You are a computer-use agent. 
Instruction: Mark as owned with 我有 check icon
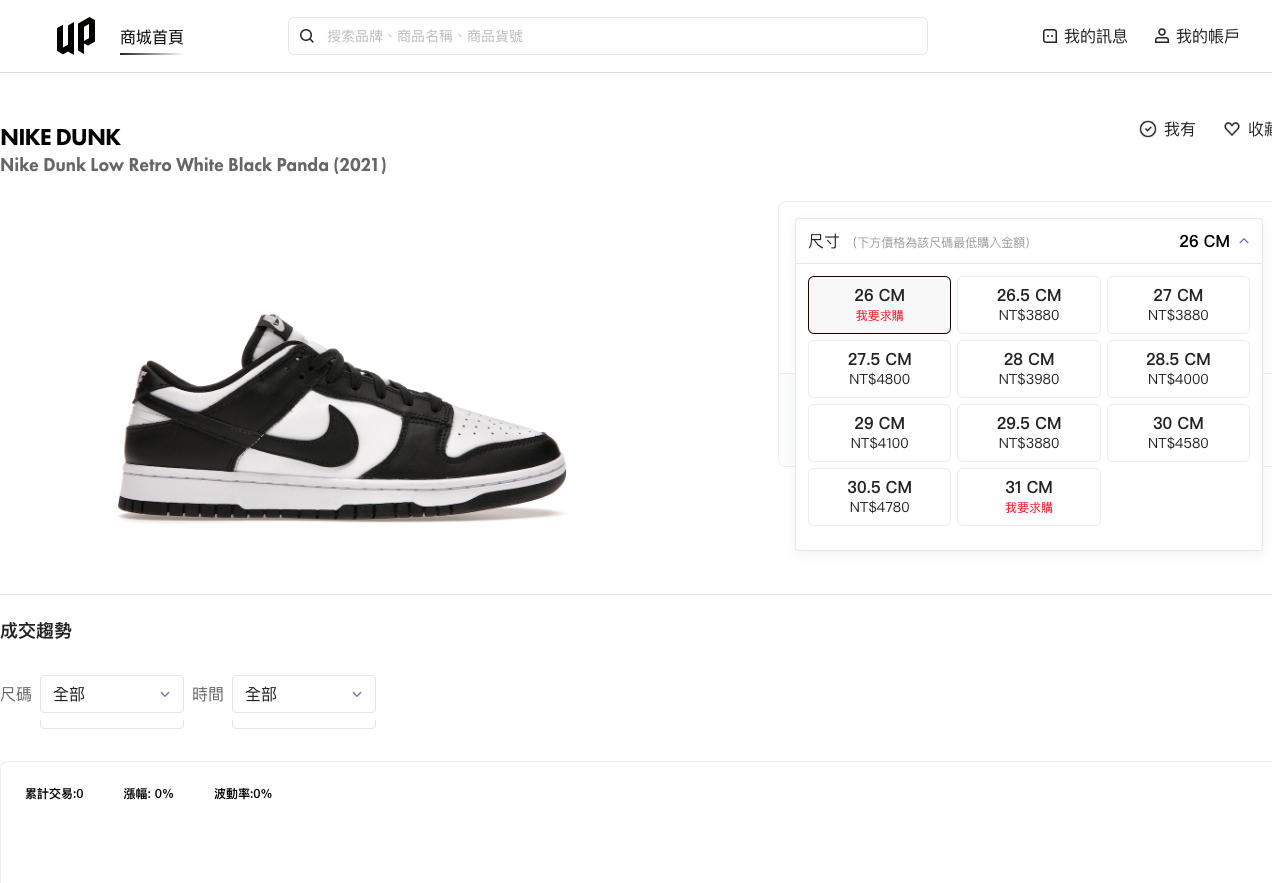tap(1148, 129)
